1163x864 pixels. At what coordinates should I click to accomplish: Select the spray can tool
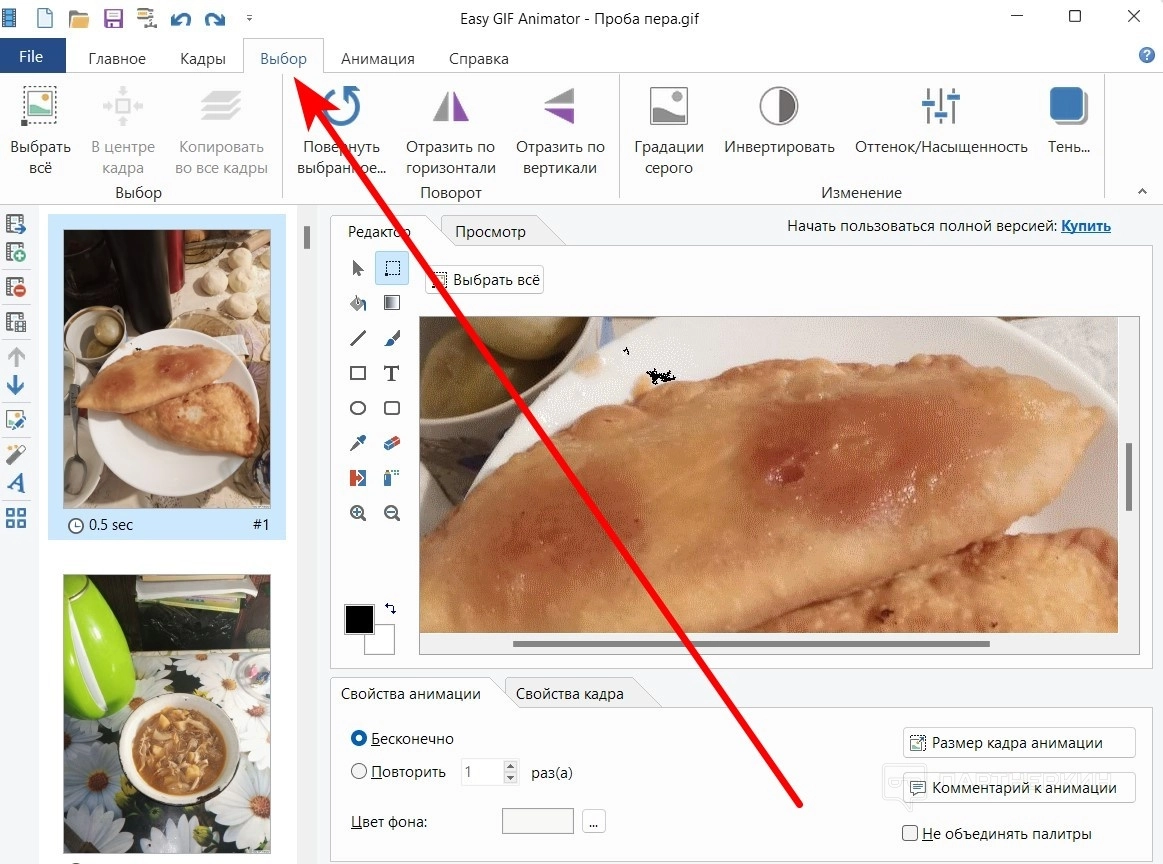click(x=392, y=478)
